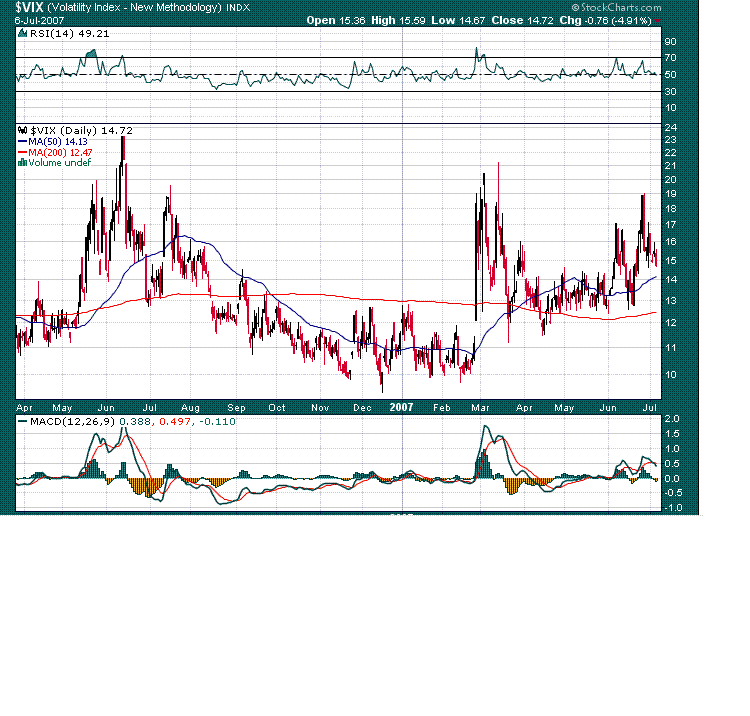Click the -1.0 level on MACD axis
This screenshot has width=750, height=716.
[673, 508]
